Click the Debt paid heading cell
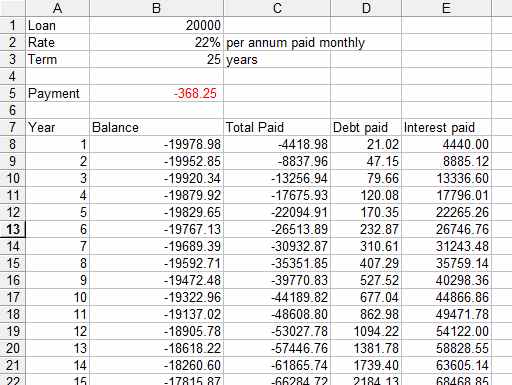 click(366, 127)
